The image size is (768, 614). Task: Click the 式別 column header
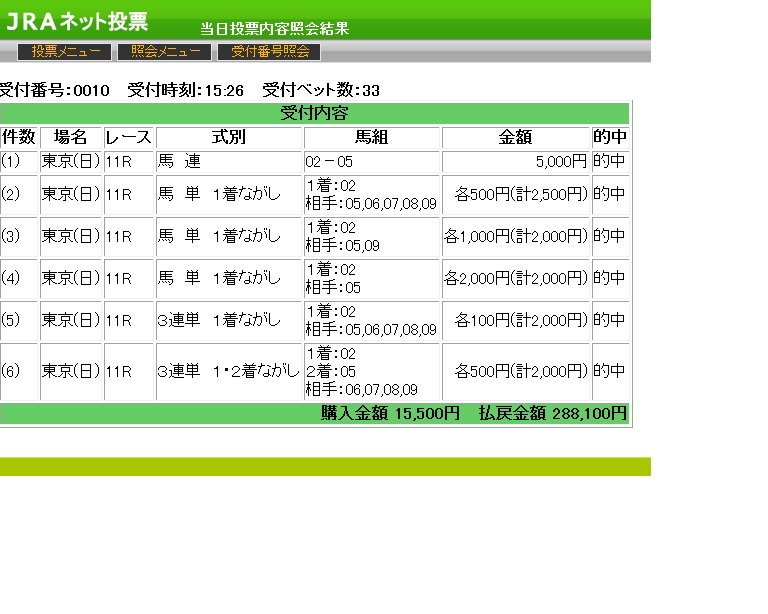coord(228,137)
